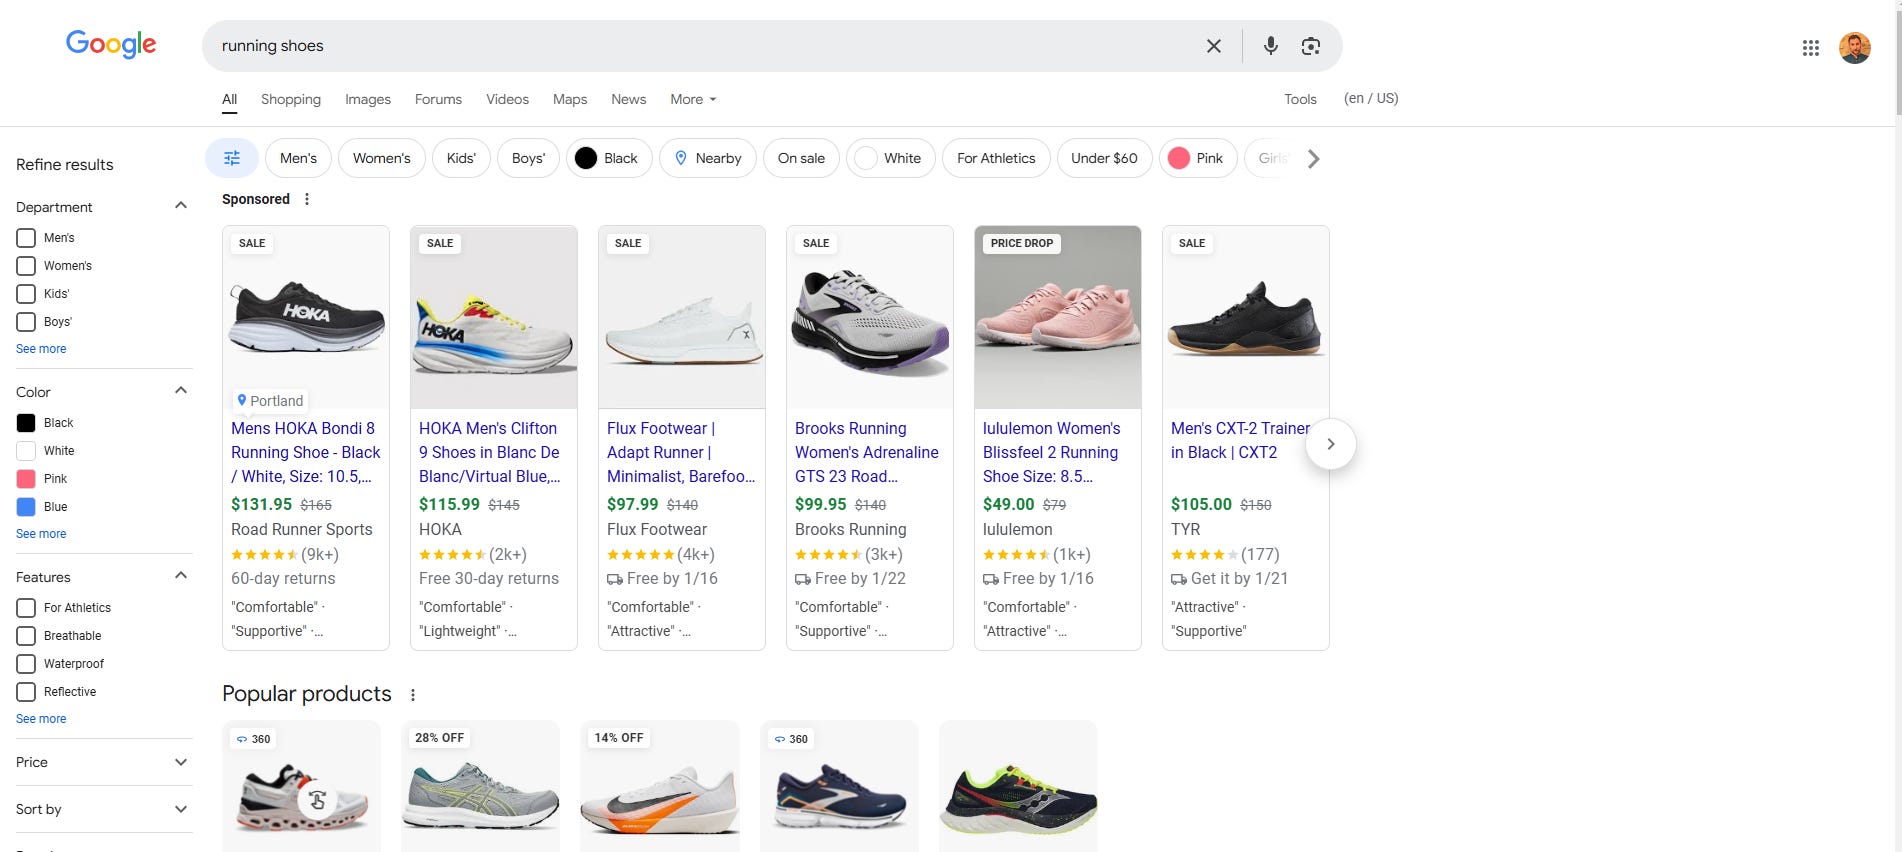
Task: Click the delivery truck icon on the TYR listing
Action: tap(1179, 579)
